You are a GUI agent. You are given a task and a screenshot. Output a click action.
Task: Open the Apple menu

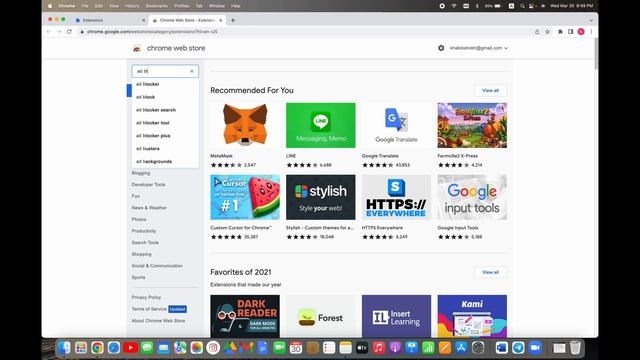50,6
